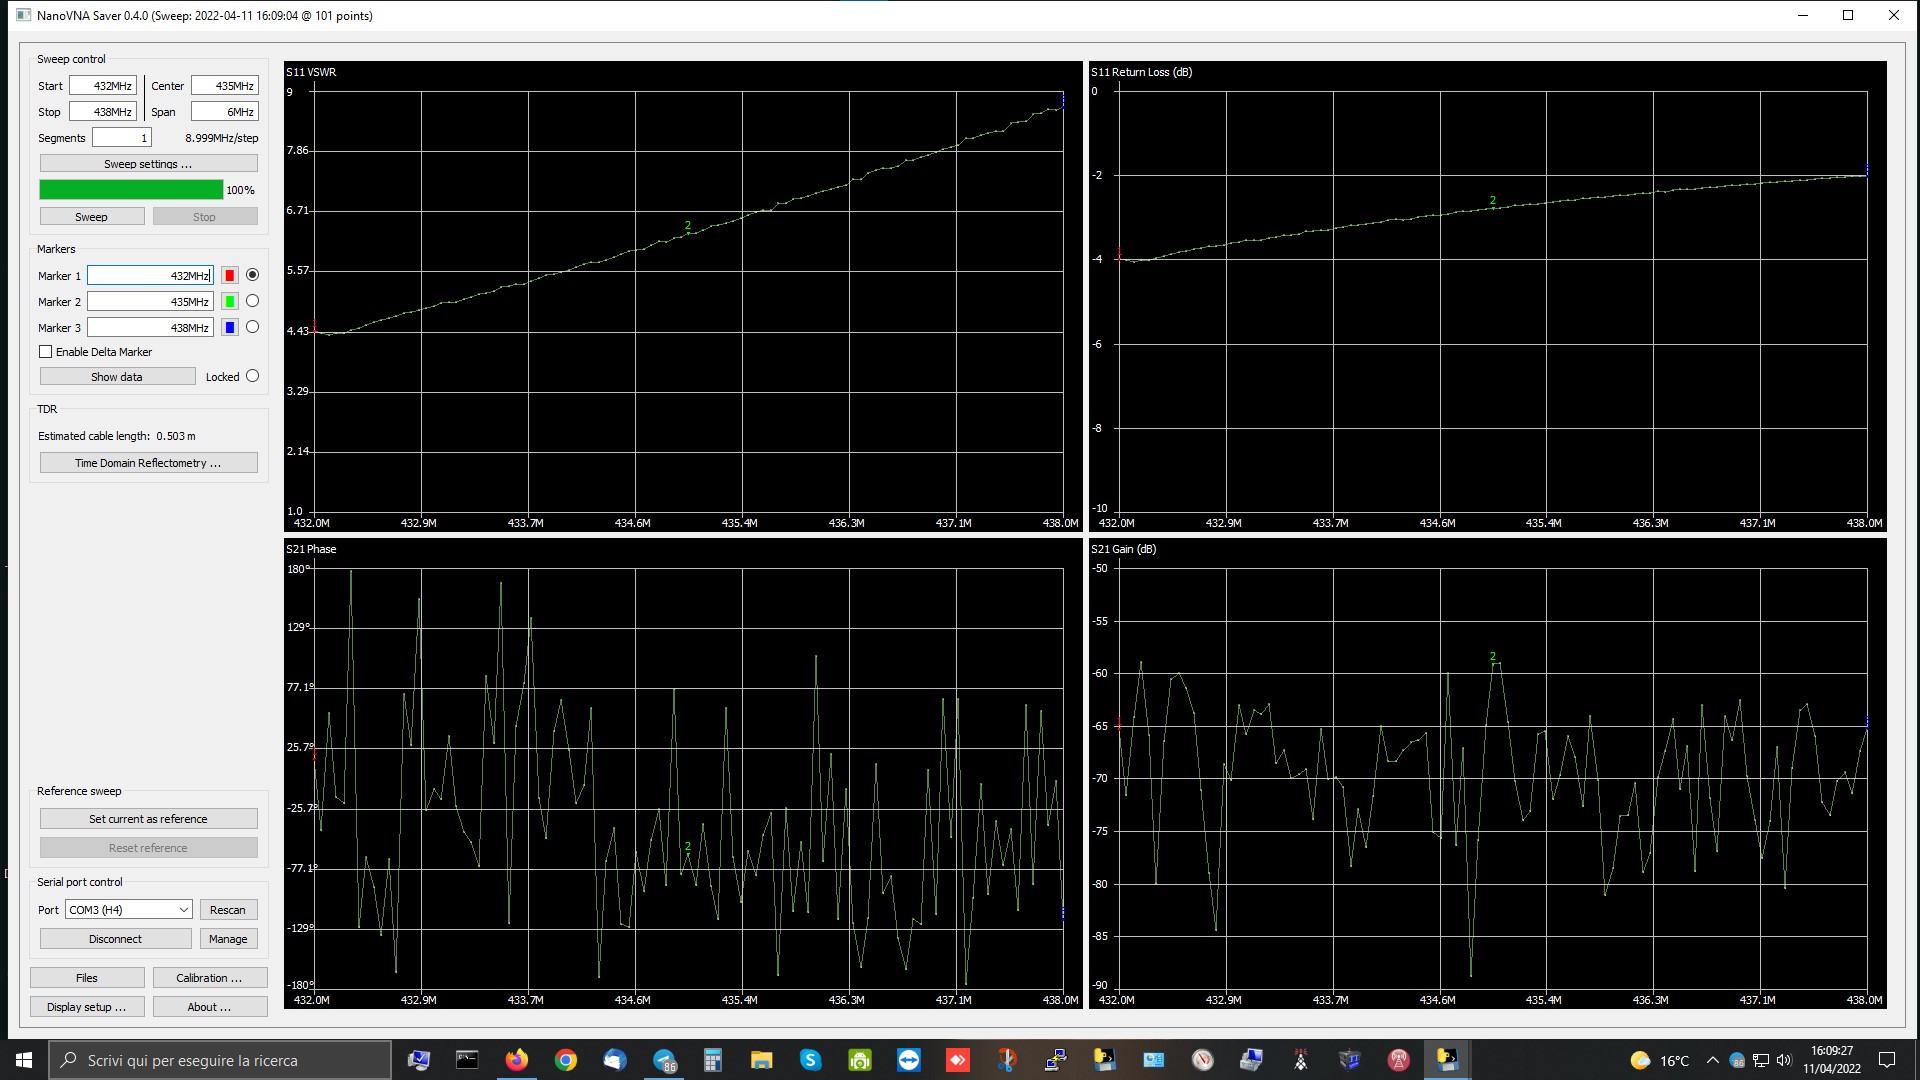Open the weather 16°C widget

1660,1061
